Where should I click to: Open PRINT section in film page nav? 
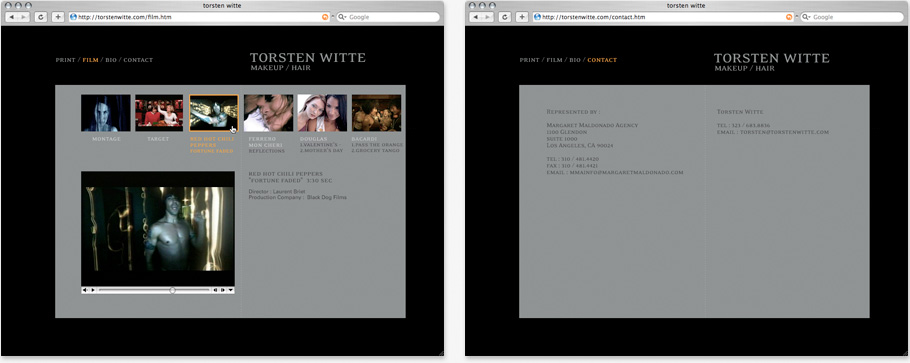(x=66, y=60)
